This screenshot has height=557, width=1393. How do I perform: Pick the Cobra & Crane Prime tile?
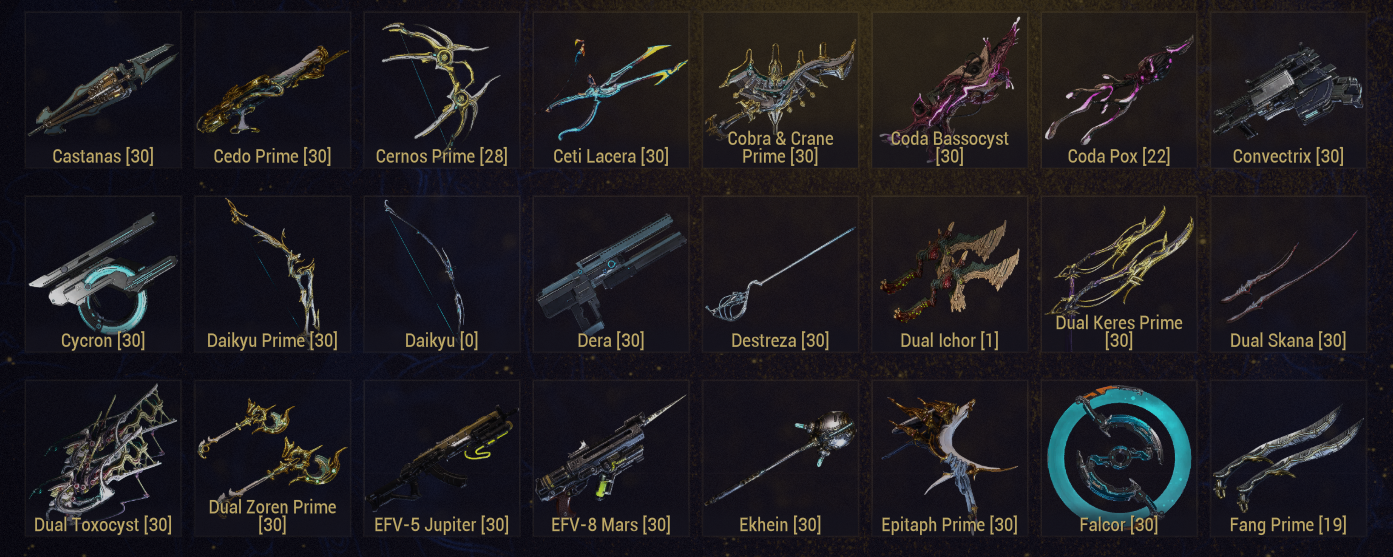click(x=781, y=90)
